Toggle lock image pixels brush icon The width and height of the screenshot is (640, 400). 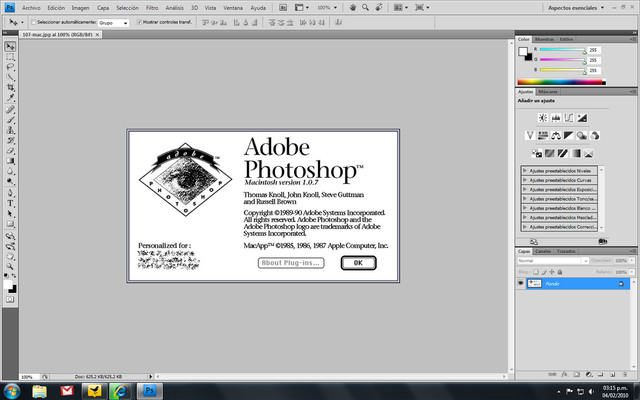pos(544,272)
